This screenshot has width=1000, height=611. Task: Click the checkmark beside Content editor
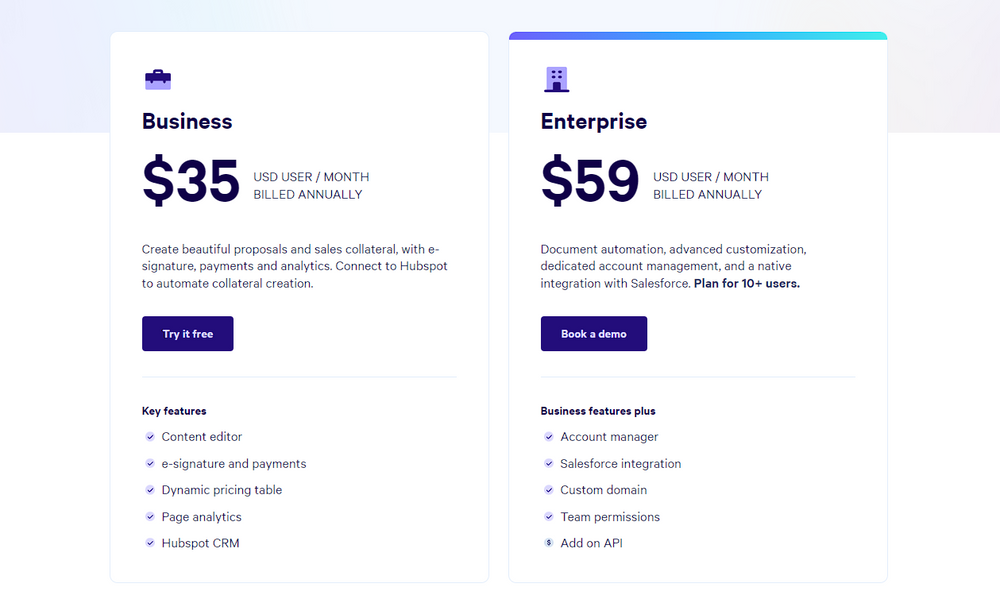click(149, 437)
